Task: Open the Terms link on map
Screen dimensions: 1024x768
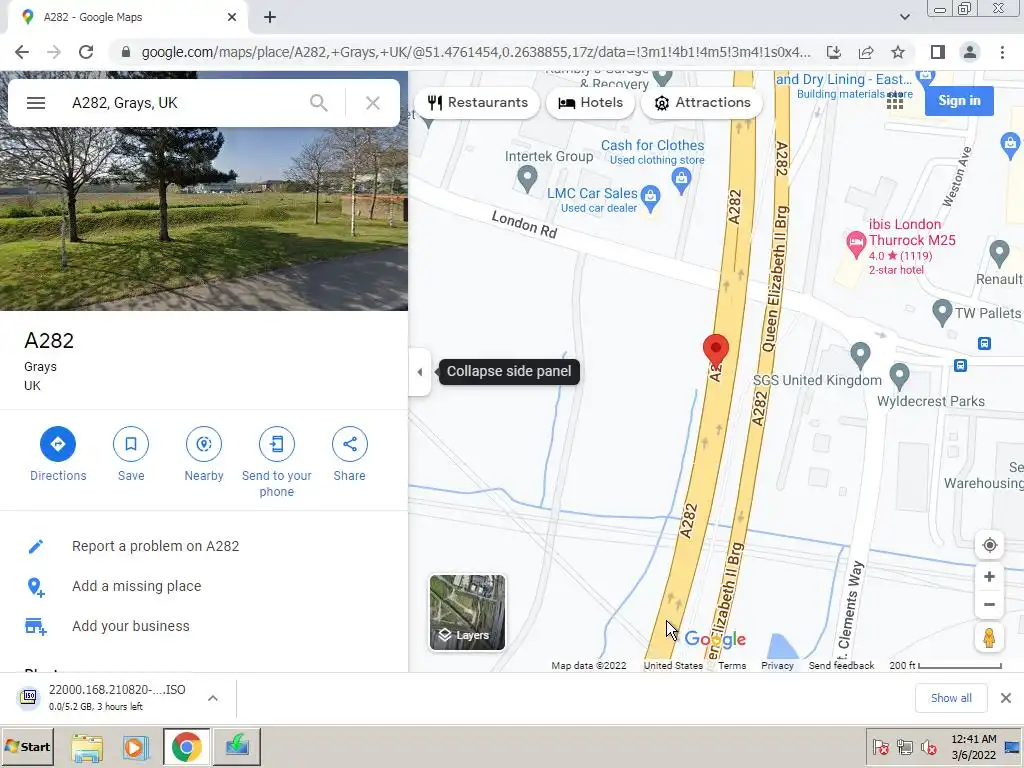Action: point(732,665)
